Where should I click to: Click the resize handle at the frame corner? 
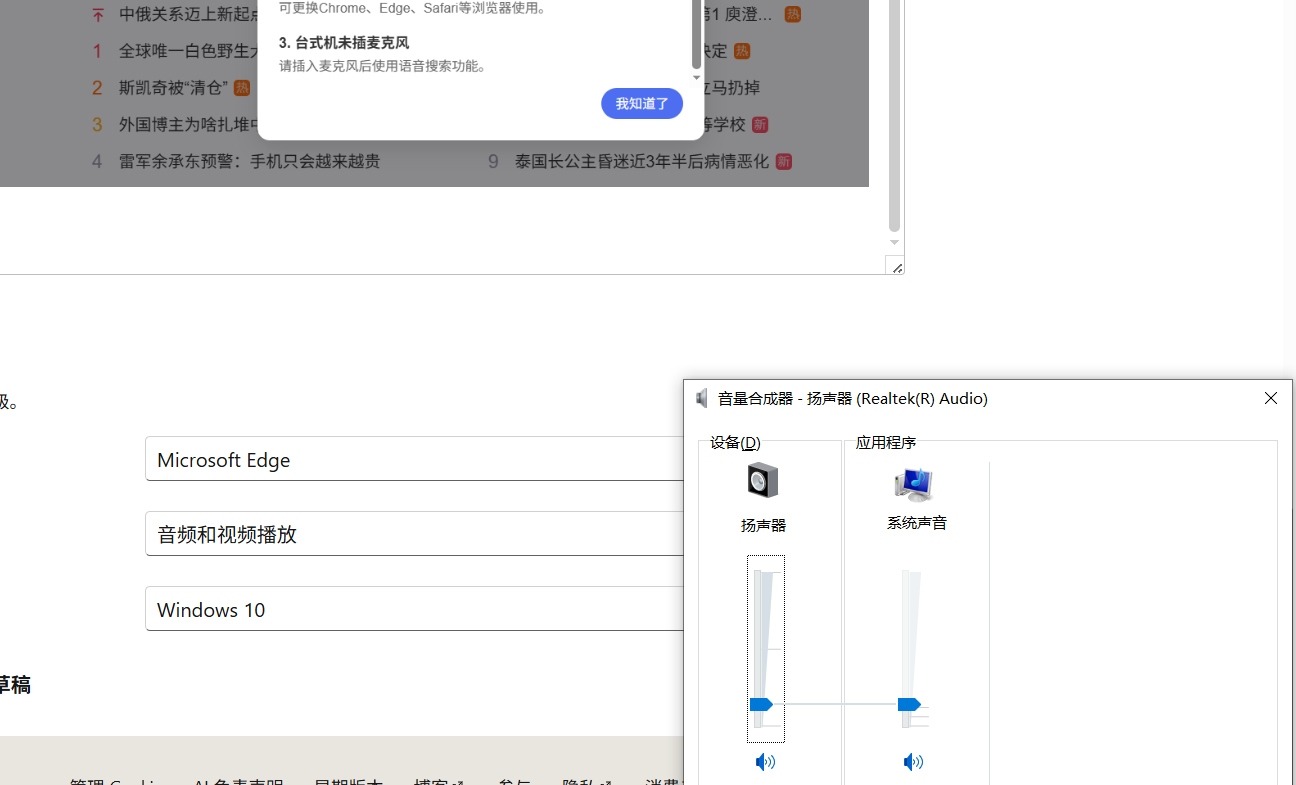click(895, 265)
